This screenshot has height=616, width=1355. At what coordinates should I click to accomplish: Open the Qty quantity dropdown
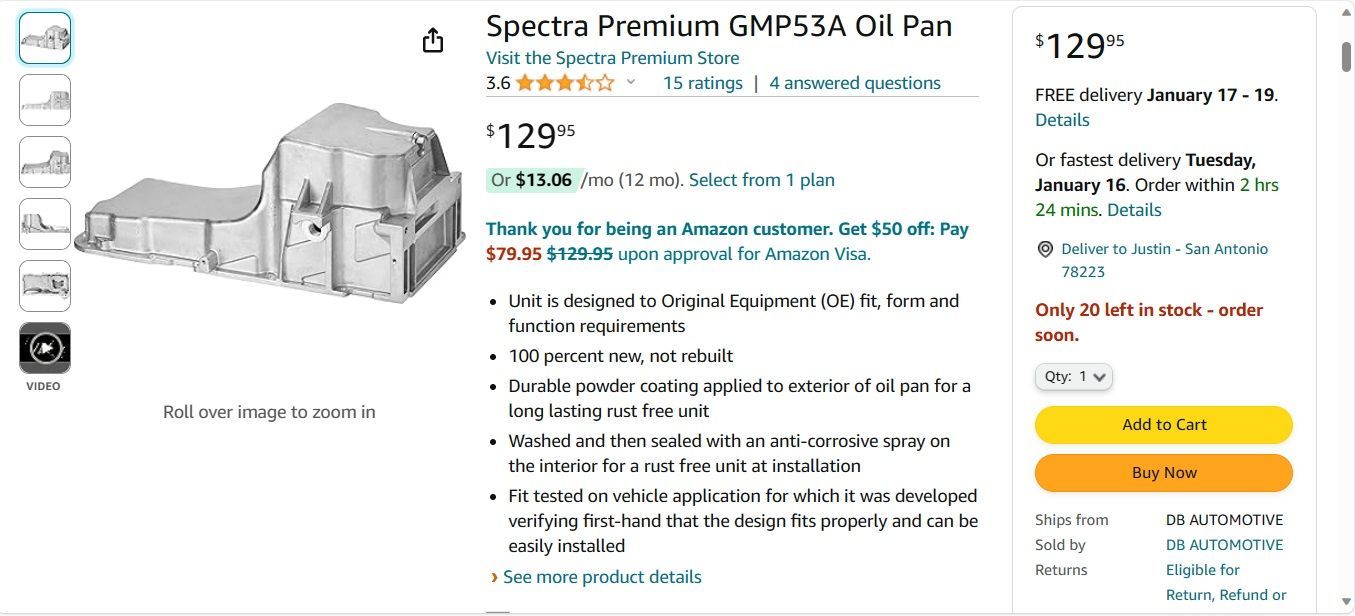tap(1074, 377)
